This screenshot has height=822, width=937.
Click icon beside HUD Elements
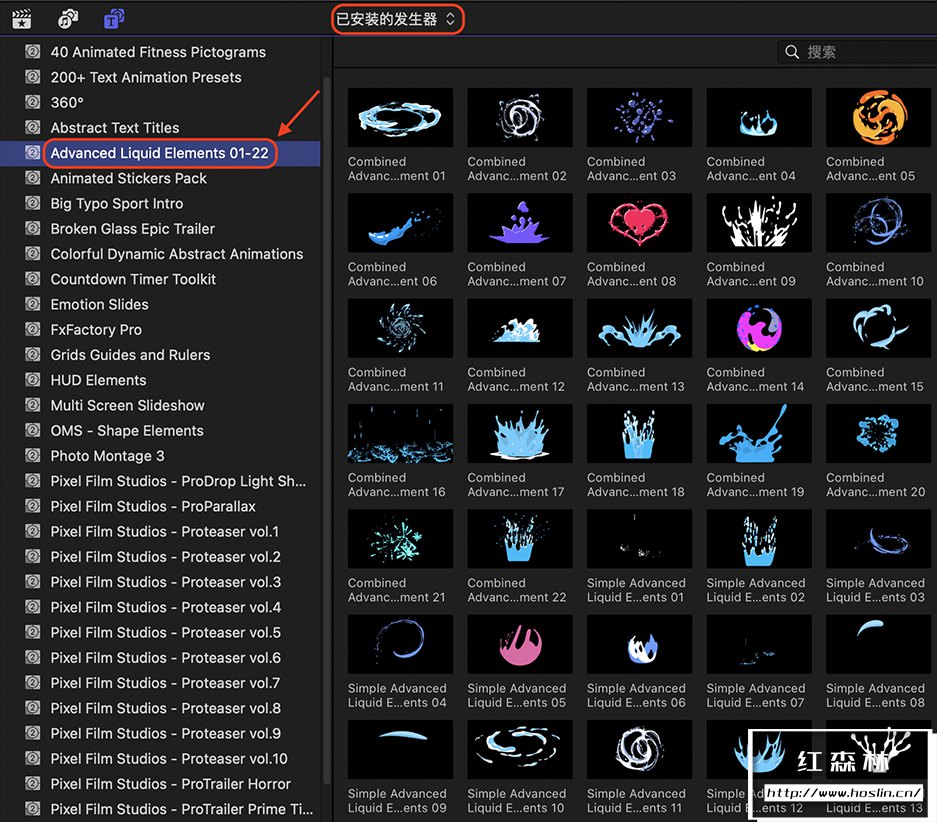[x=33, y=379]
